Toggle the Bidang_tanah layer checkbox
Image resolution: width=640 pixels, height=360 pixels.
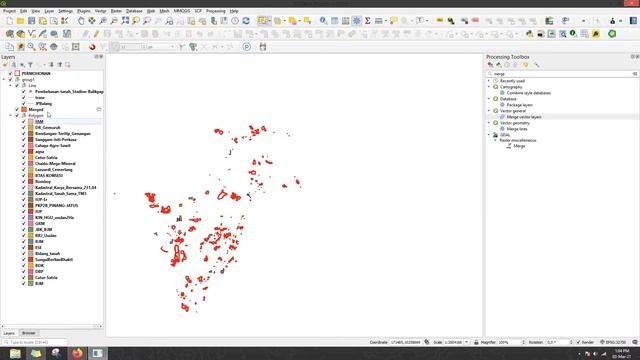click(x=24, y=253)
